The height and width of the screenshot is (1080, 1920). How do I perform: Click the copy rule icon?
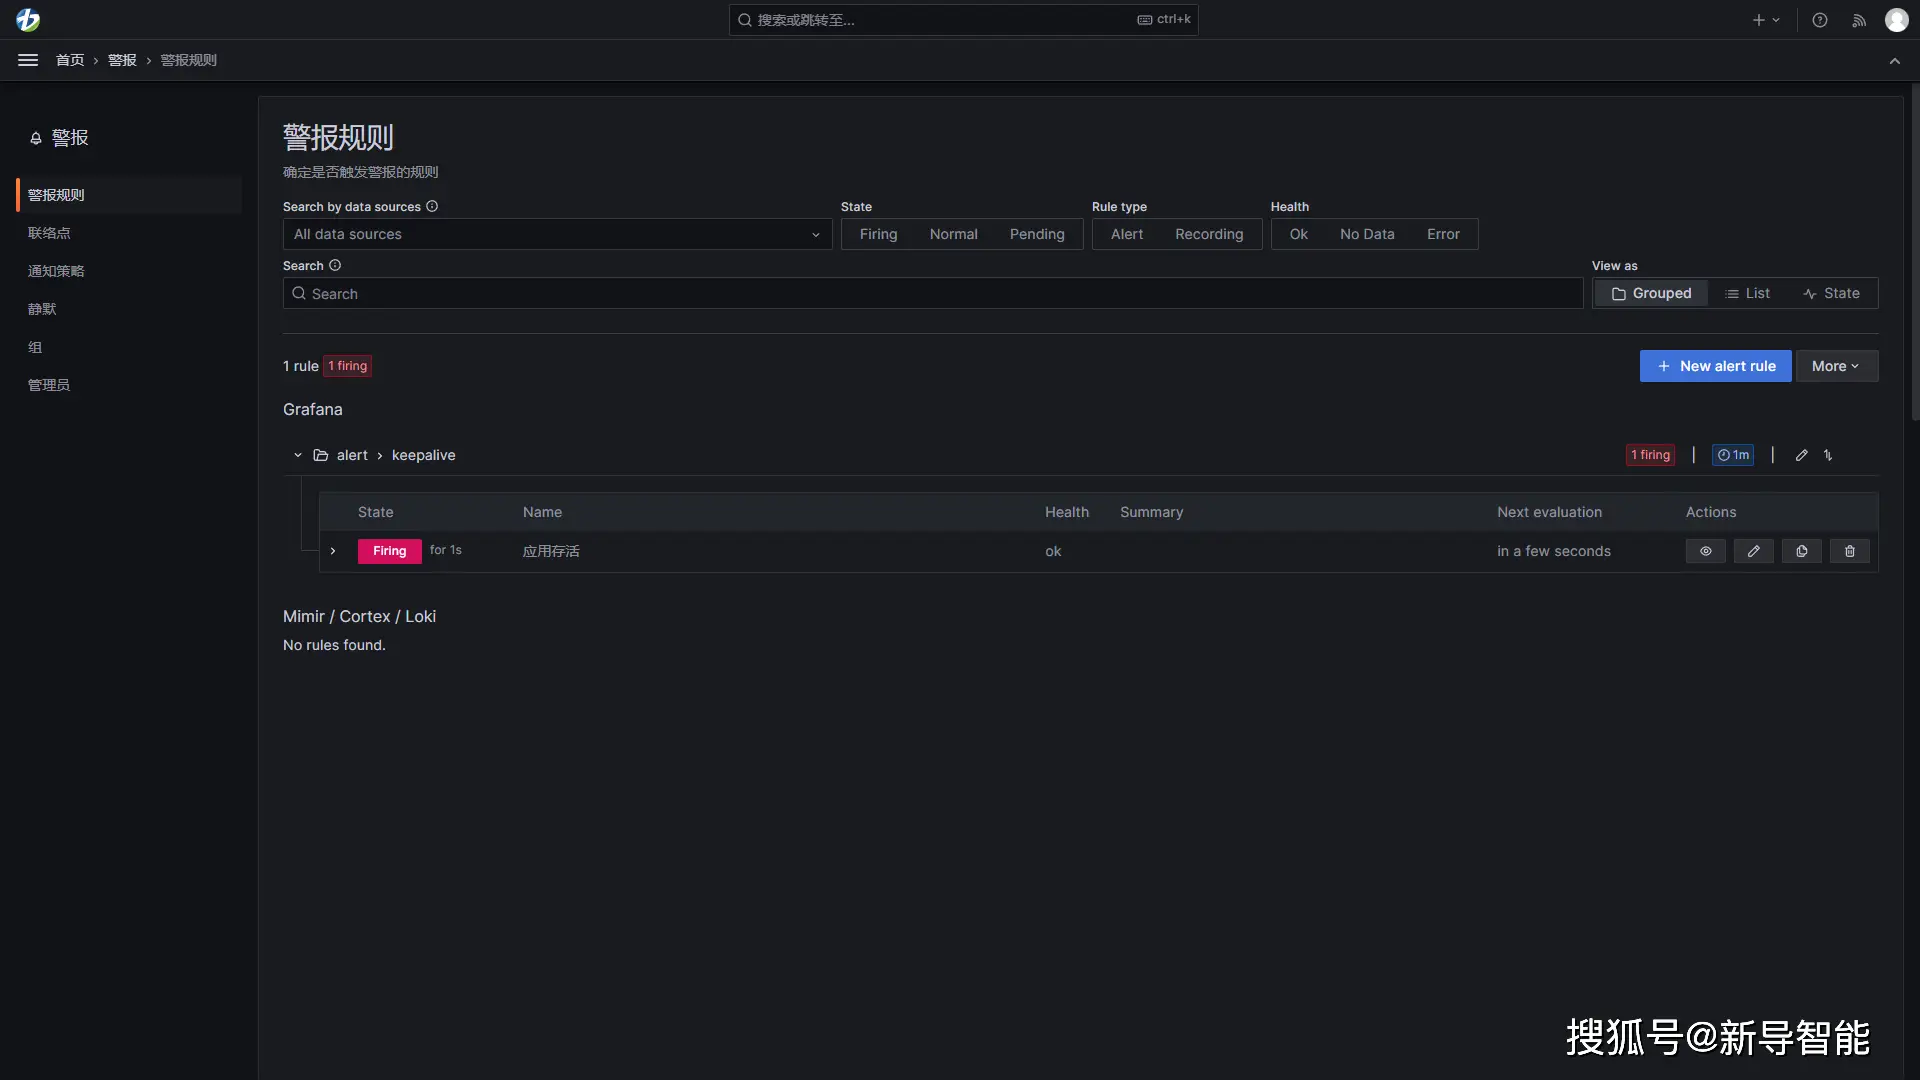click(1801, 551)
